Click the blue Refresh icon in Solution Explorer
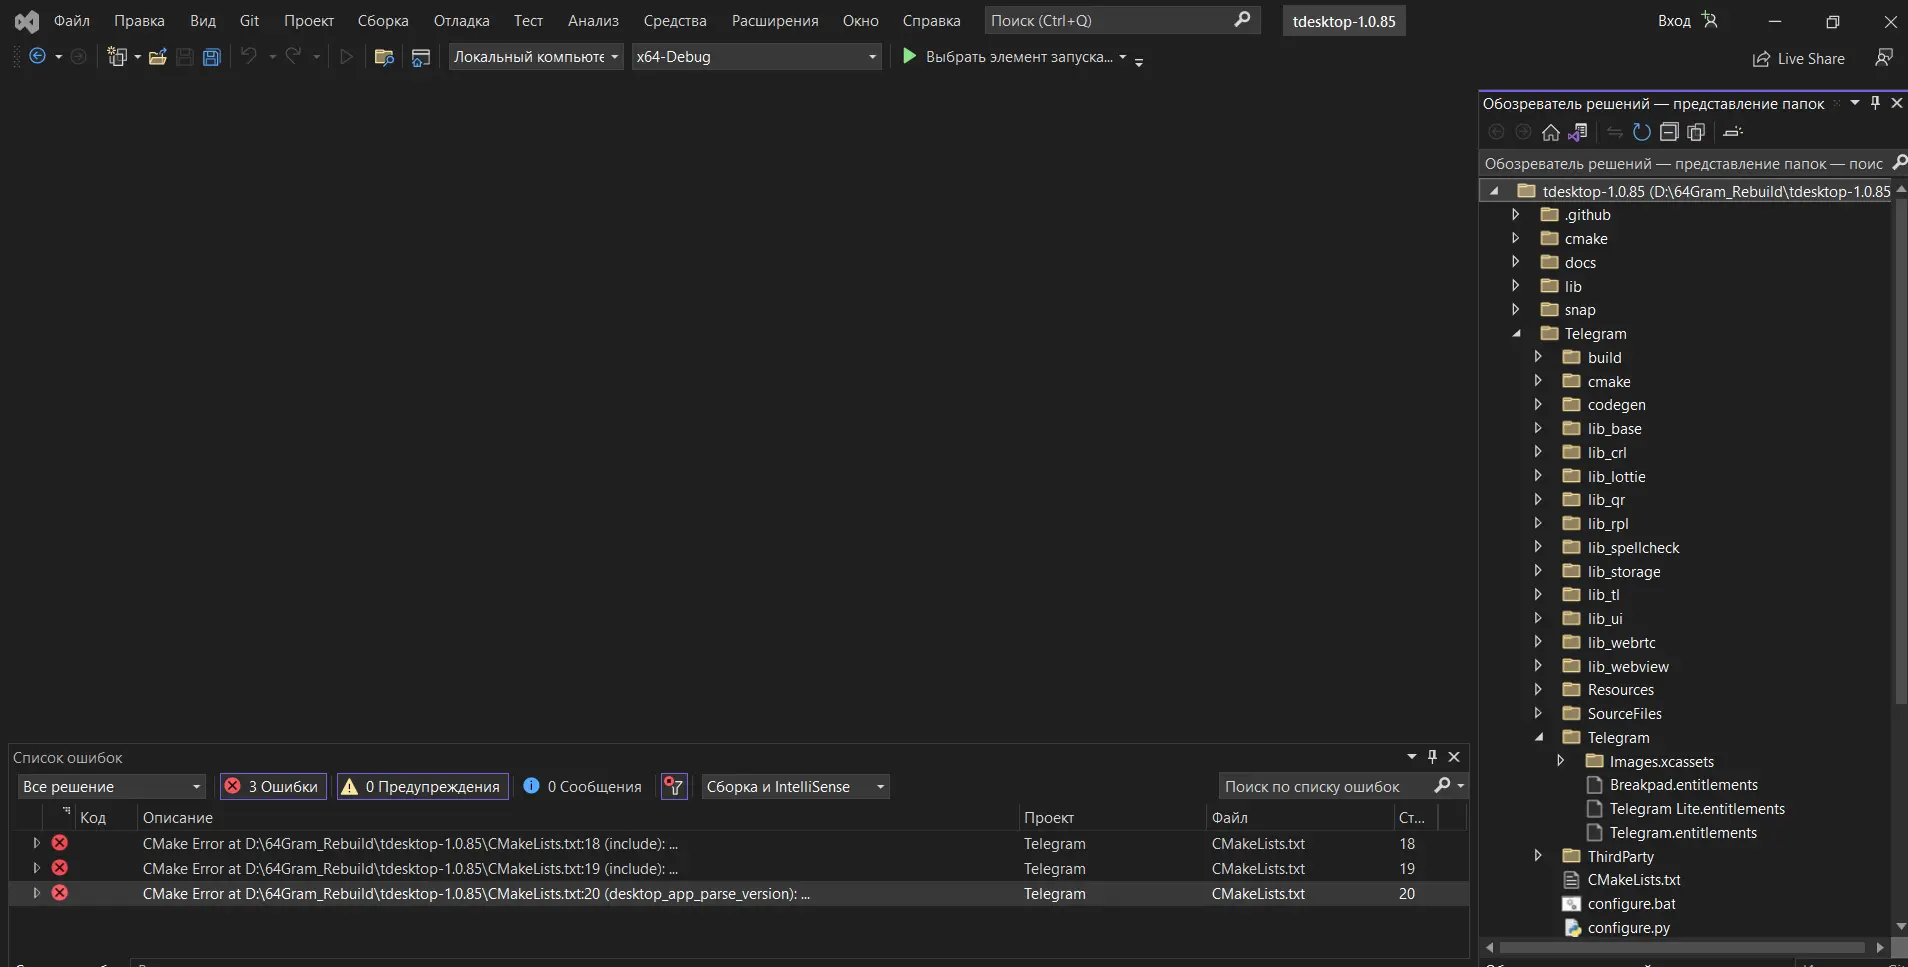Viewport: 1908px width, 967px height. [x=1642, y=132]
